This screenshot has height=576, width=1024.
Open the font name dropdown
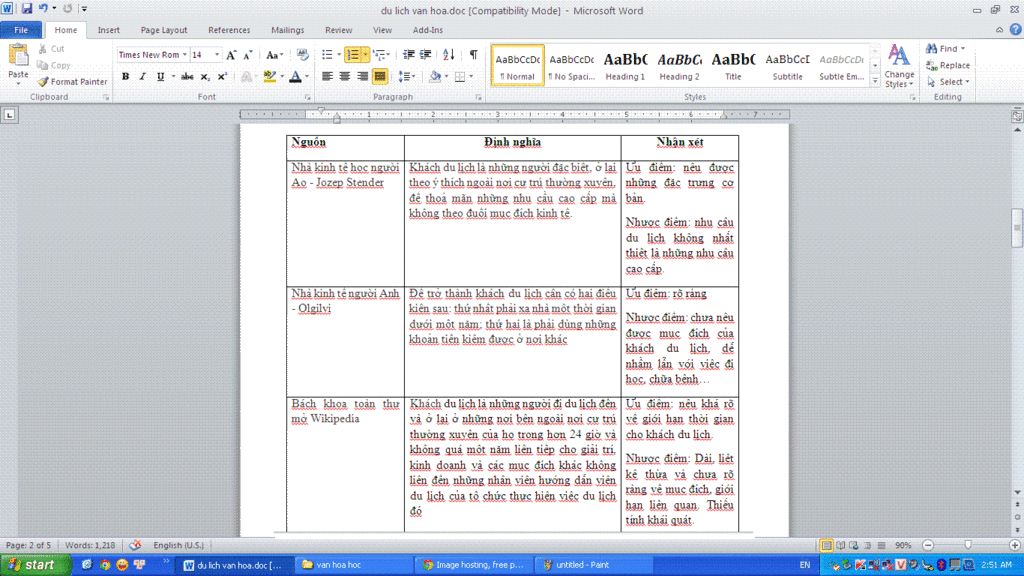(x=185, y=55)
